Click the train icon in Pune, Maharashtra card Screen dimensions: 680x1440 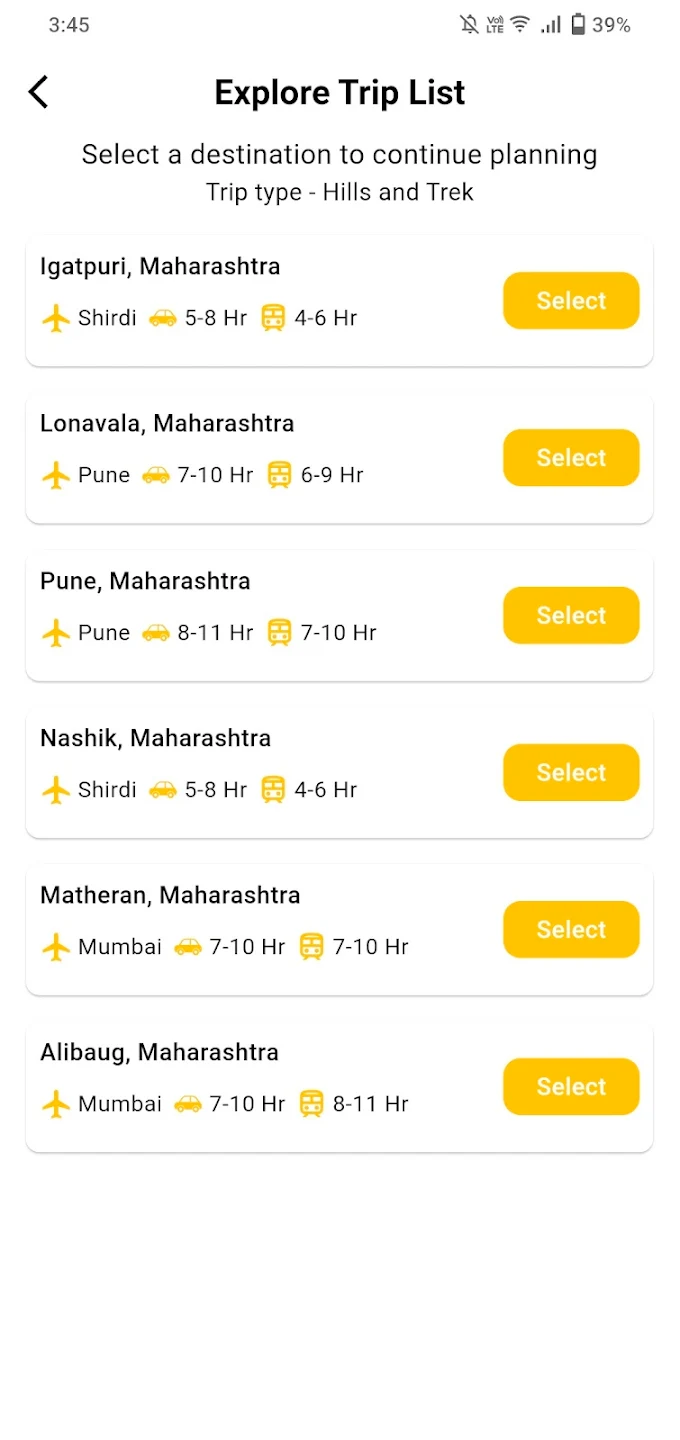pyautogui.click(x=279, y=632)
